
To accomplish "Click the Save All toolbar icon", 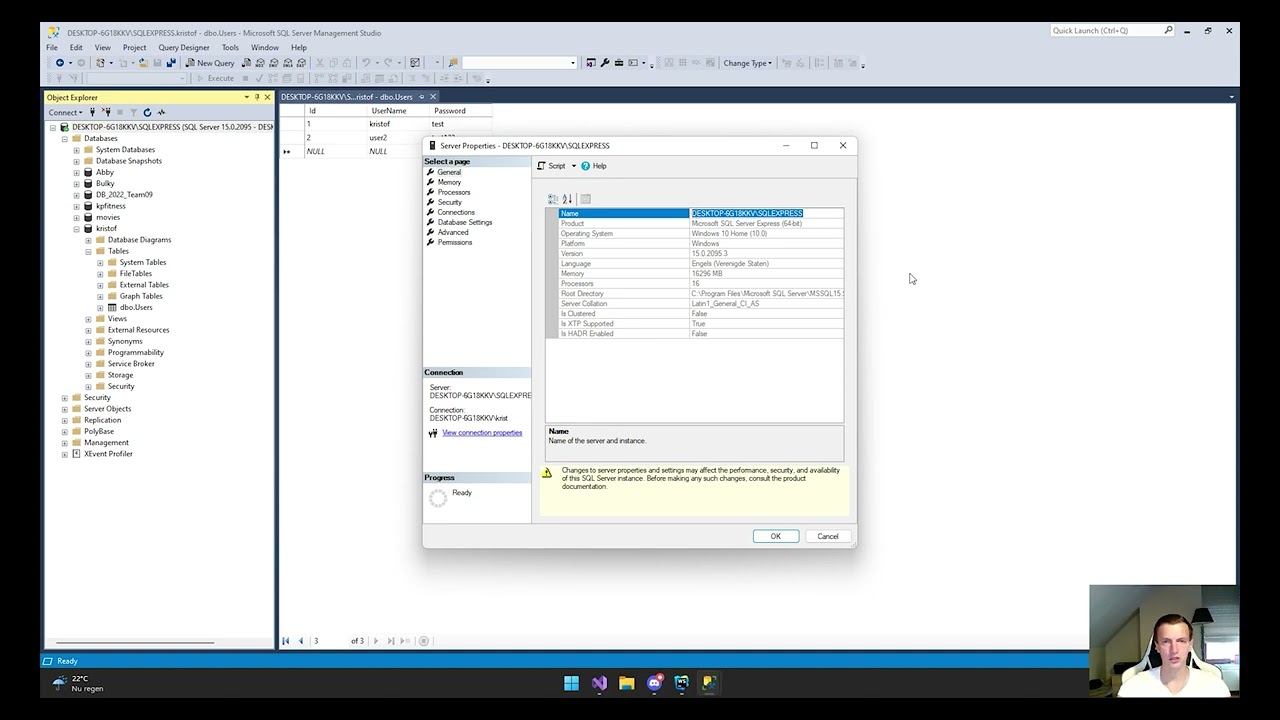I will tap(170, 63).
